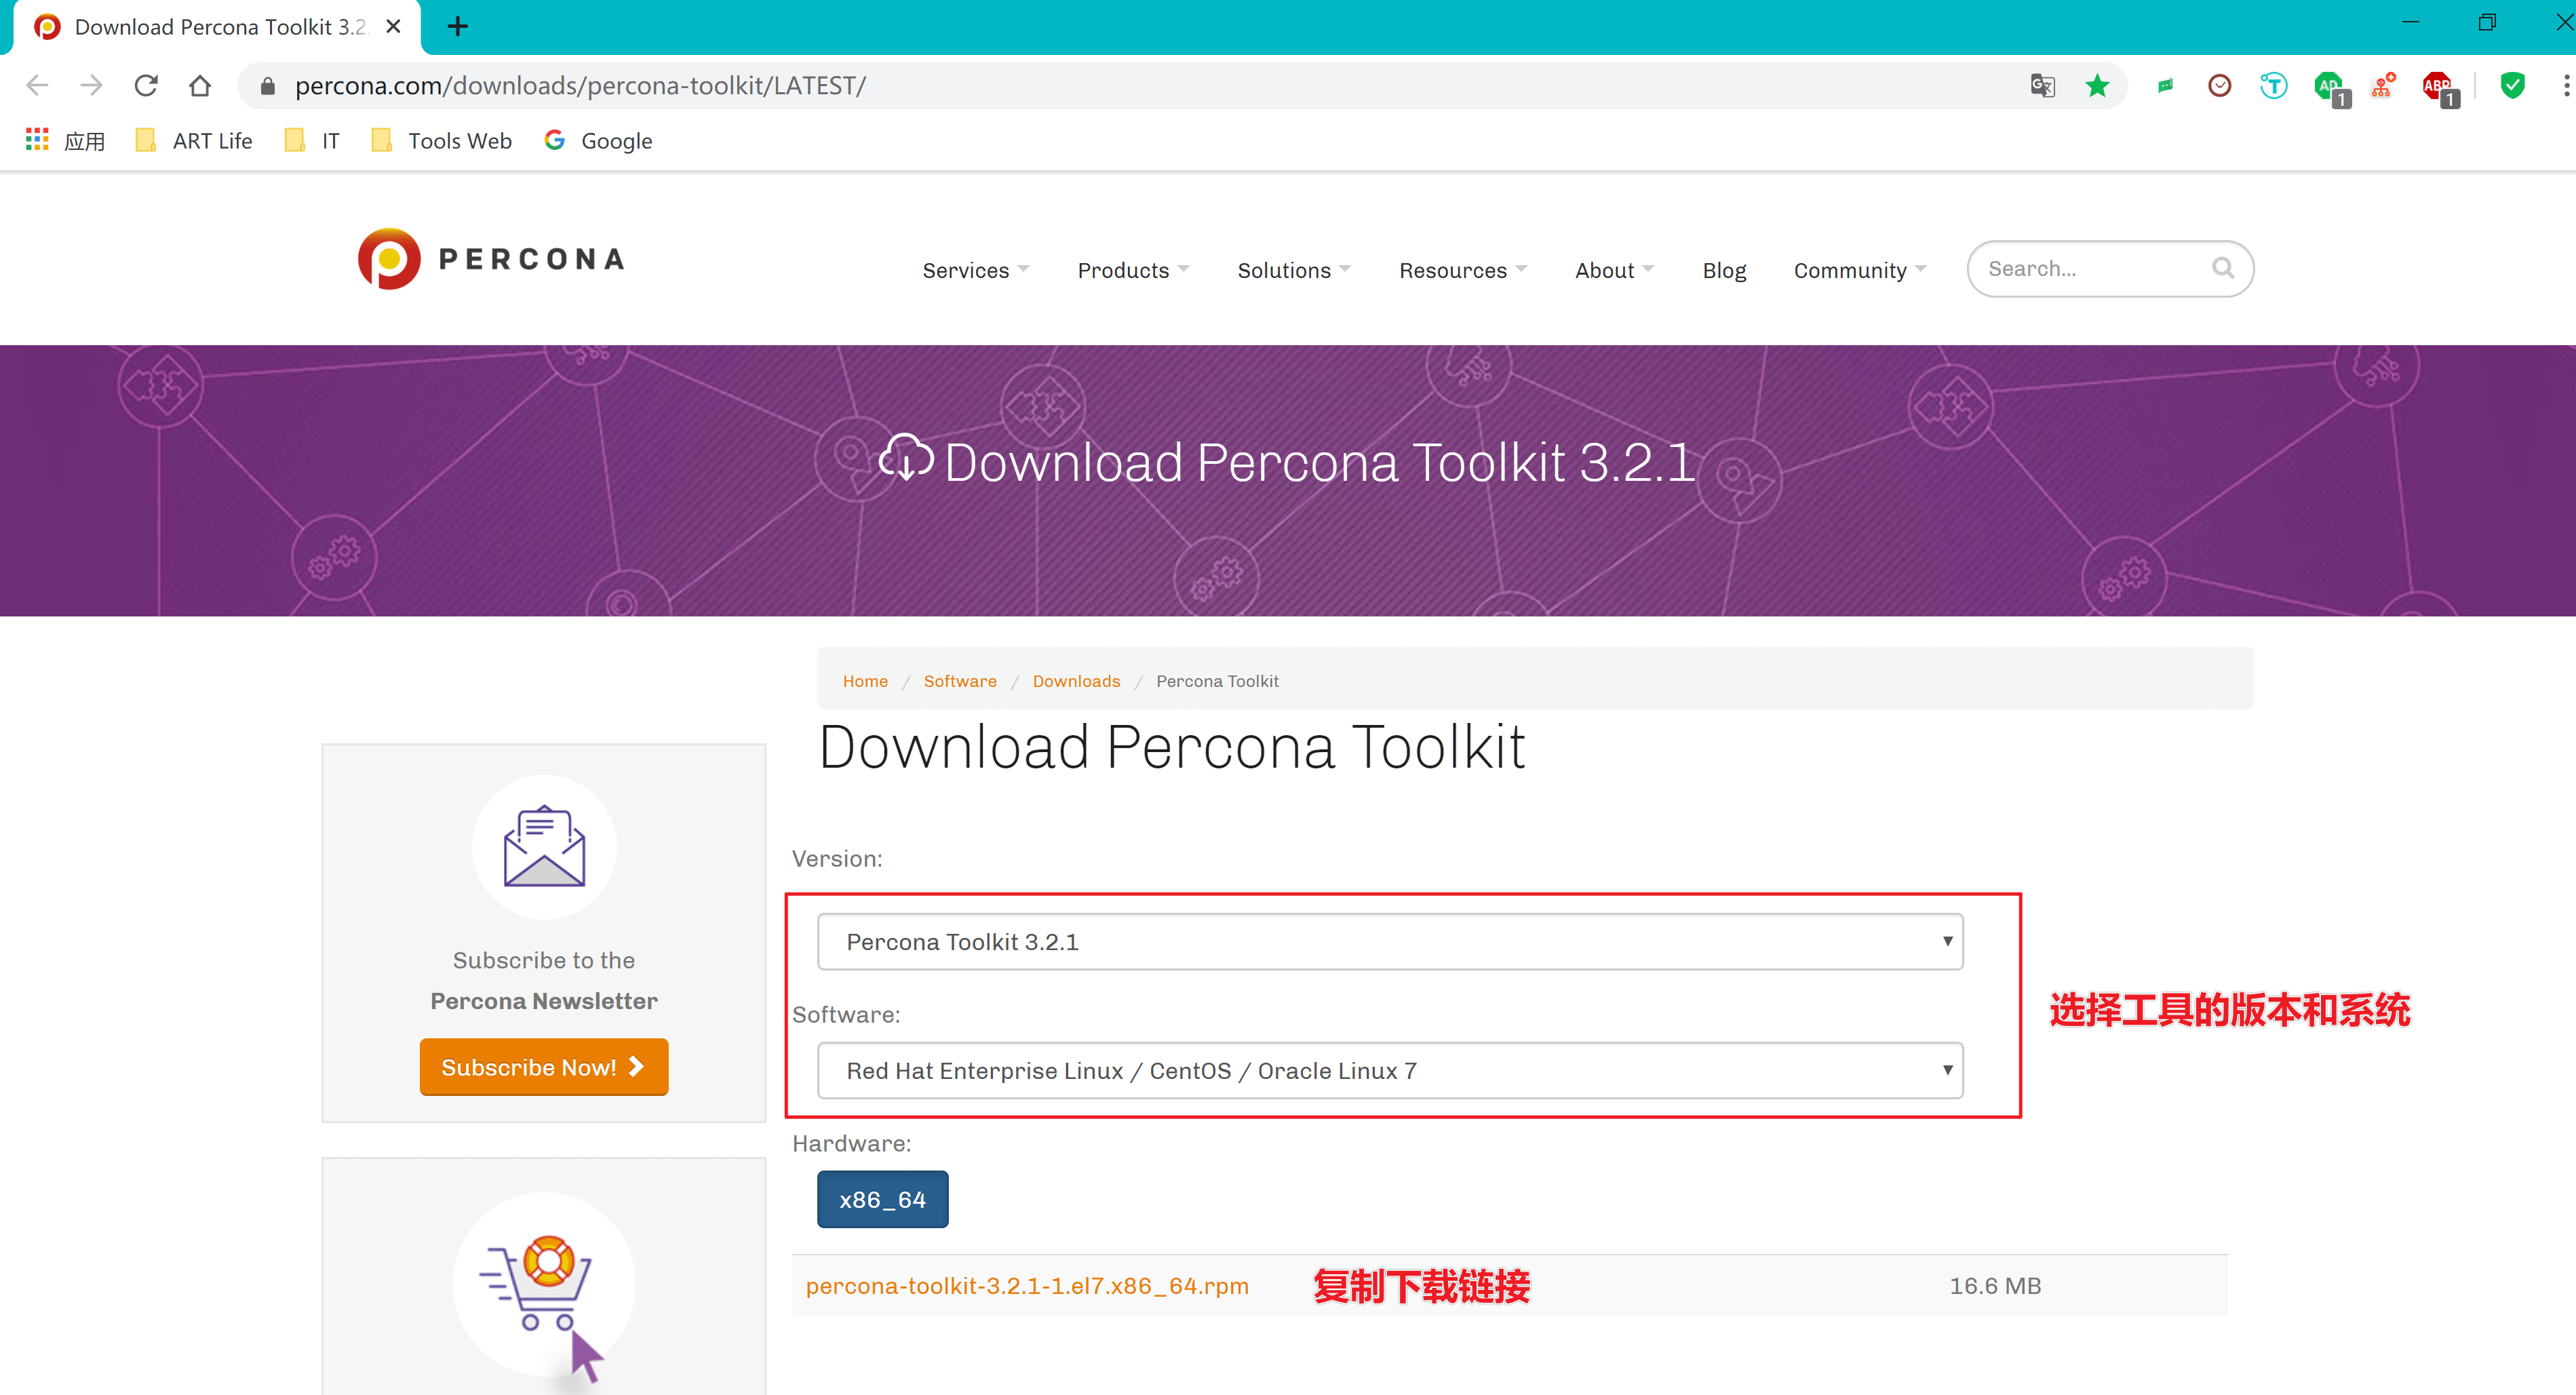This screenshot has width=2576, height=1395.
Task: Click the Subscribe Now button
Action: tap(543, 1067)
